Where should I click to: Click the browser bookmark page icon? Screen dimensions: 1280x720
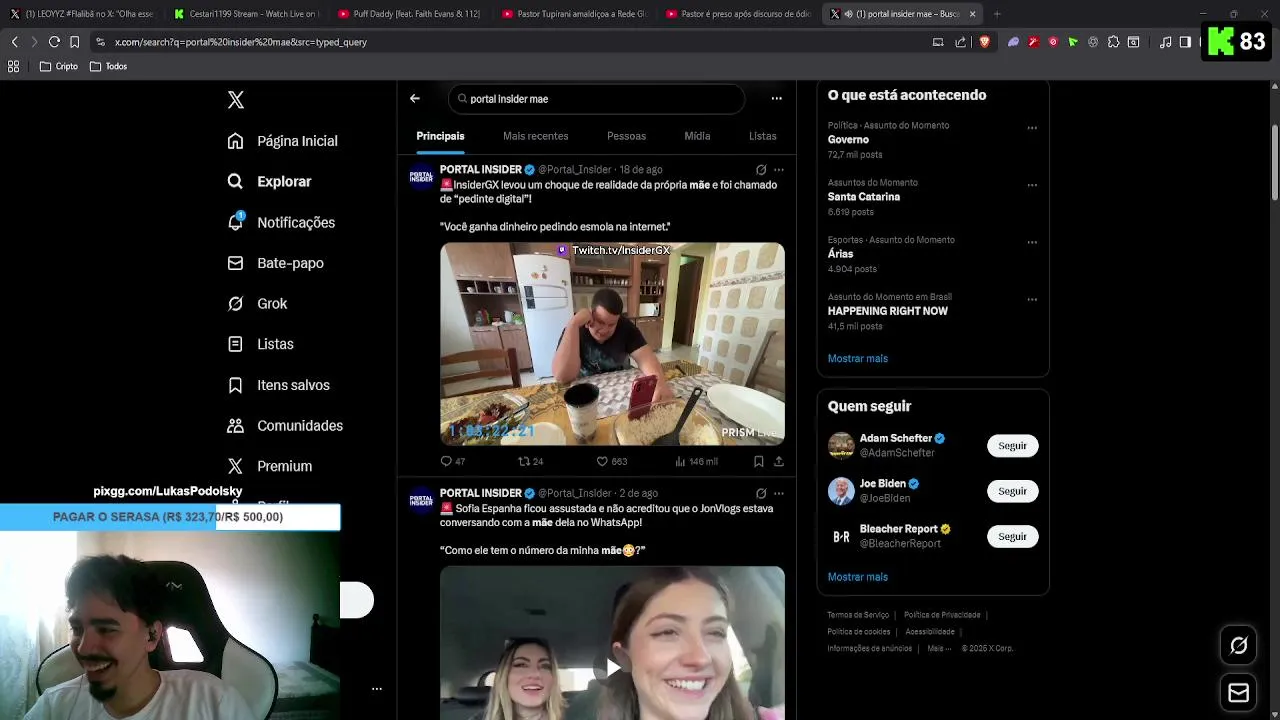(74, 42)
